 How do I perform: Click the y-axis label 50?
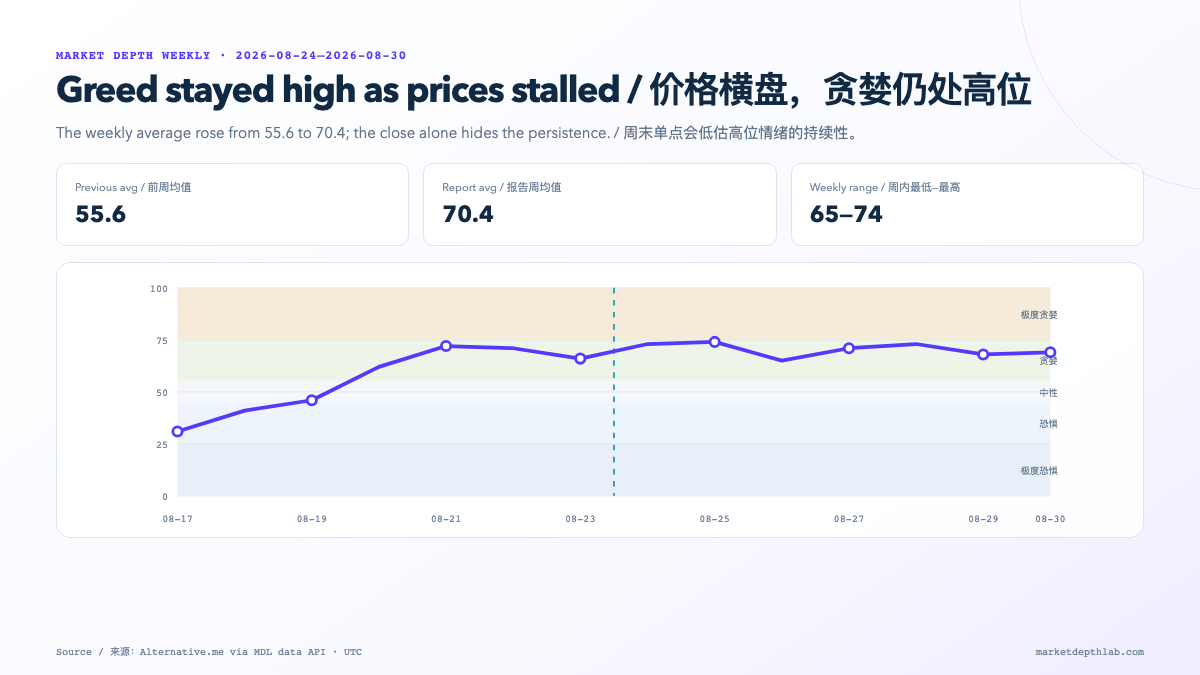pos(162,393)
